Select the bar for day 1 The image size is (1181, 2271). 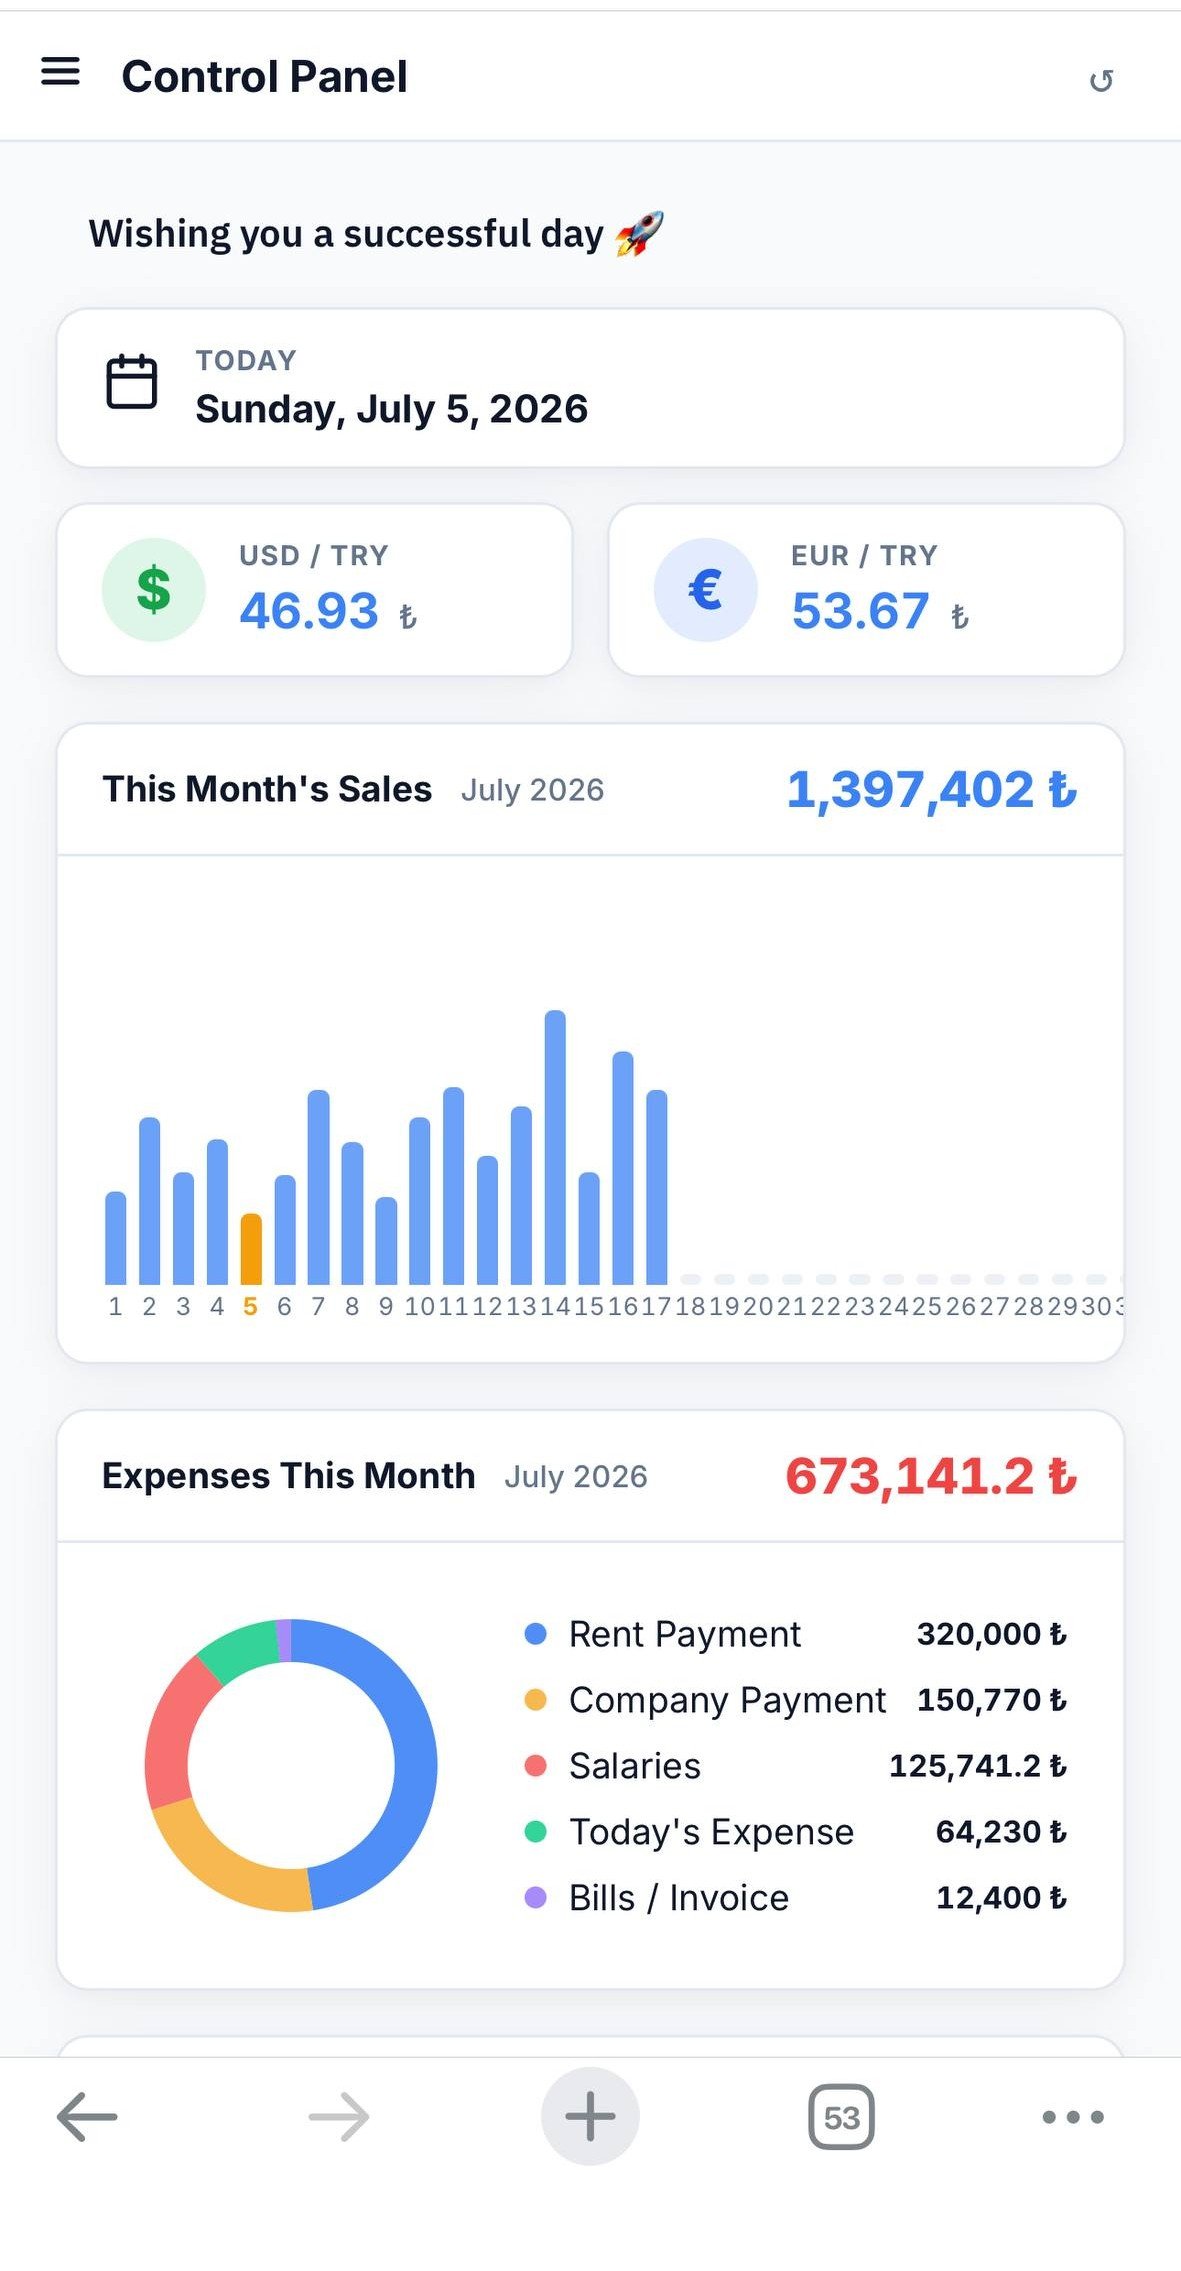pos(116,1238)
